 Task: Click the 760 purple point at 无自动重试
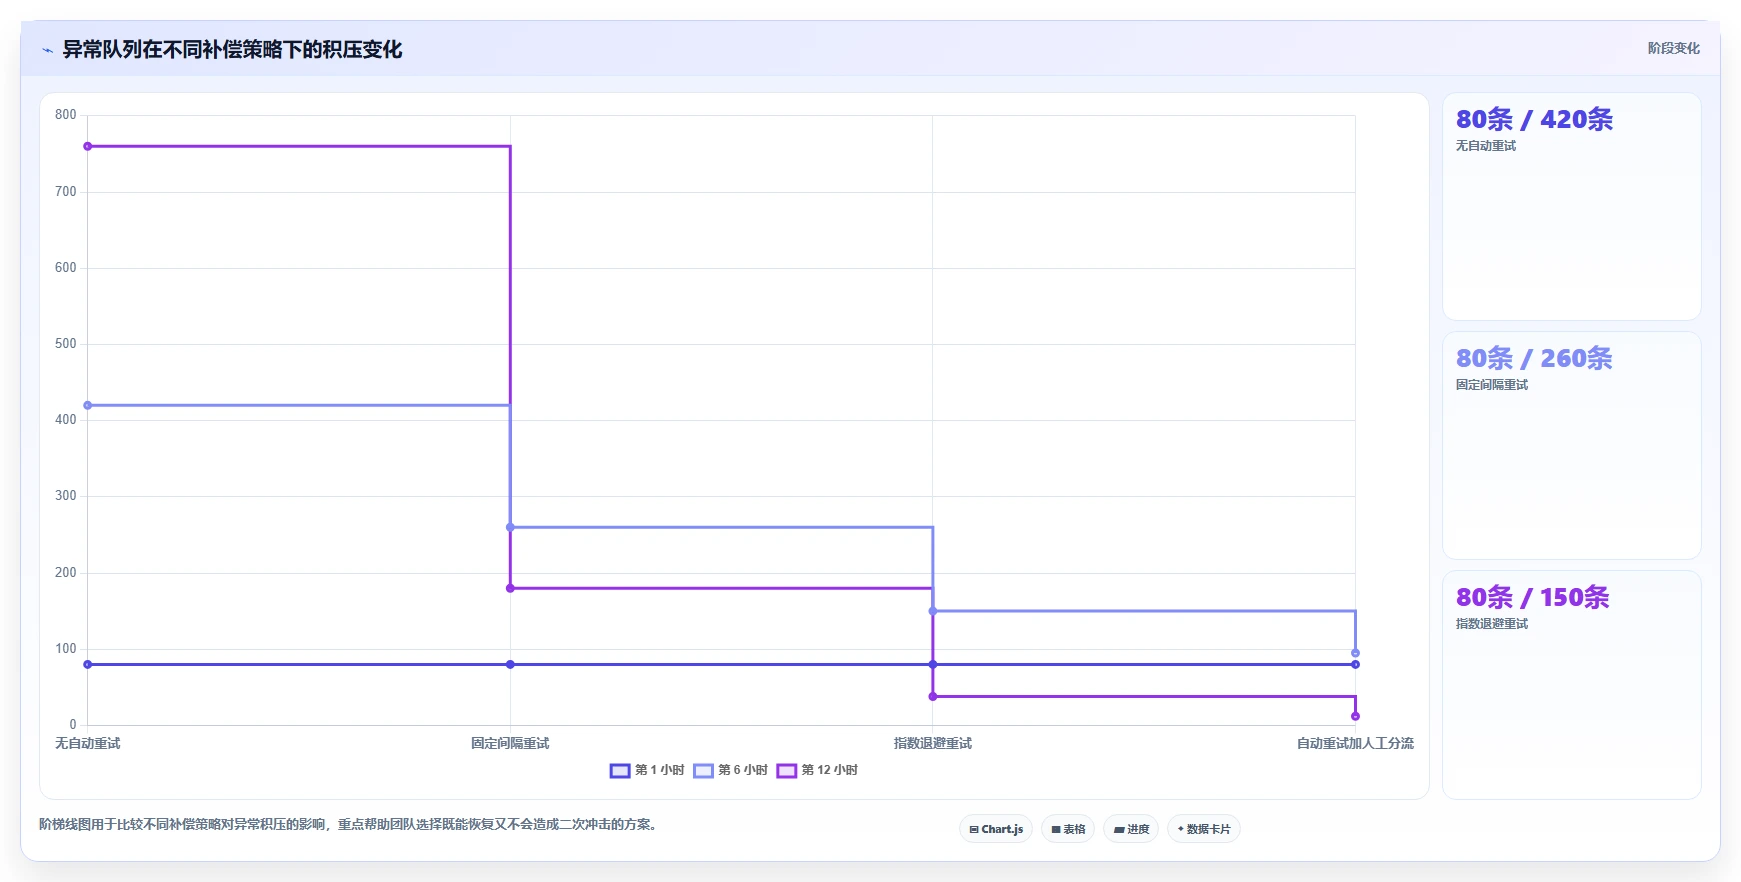pos(88,146)
